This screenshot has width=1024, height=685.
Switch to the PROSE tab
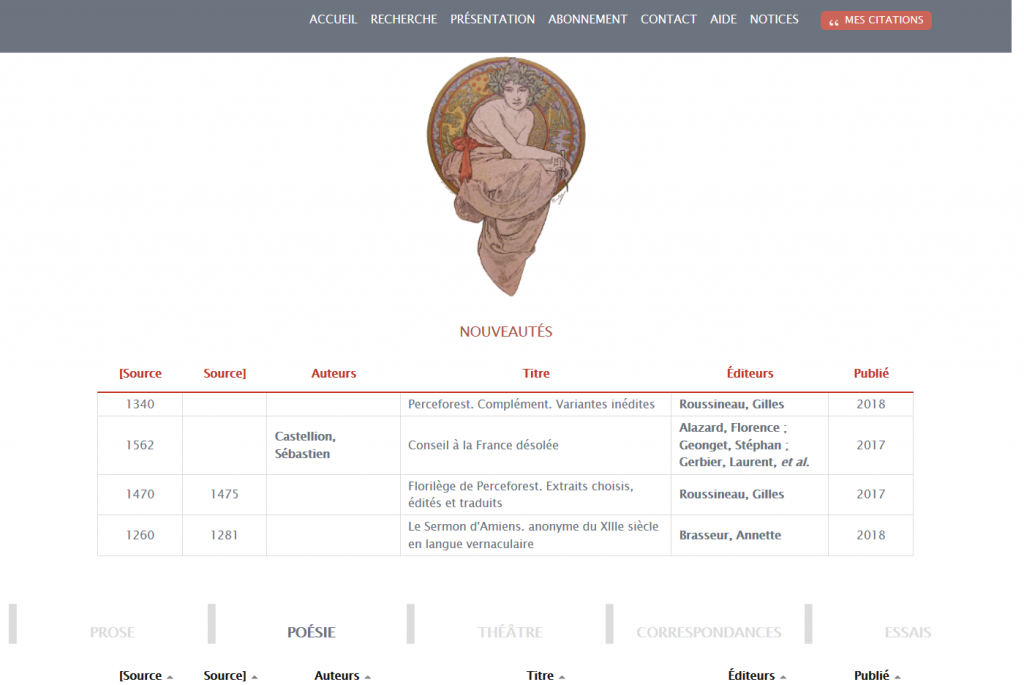pos(112,632)
